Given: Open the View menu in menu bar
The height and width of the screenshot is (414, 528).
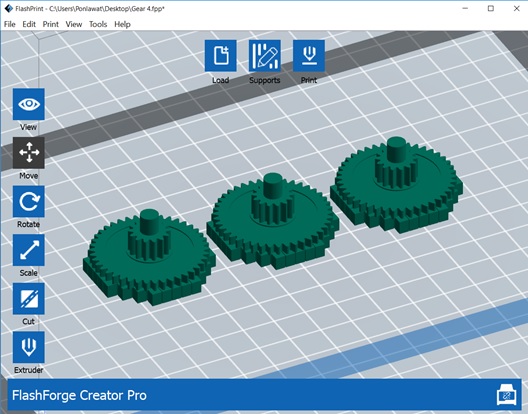Looking at the screenshot, I should tap(74, 24).
